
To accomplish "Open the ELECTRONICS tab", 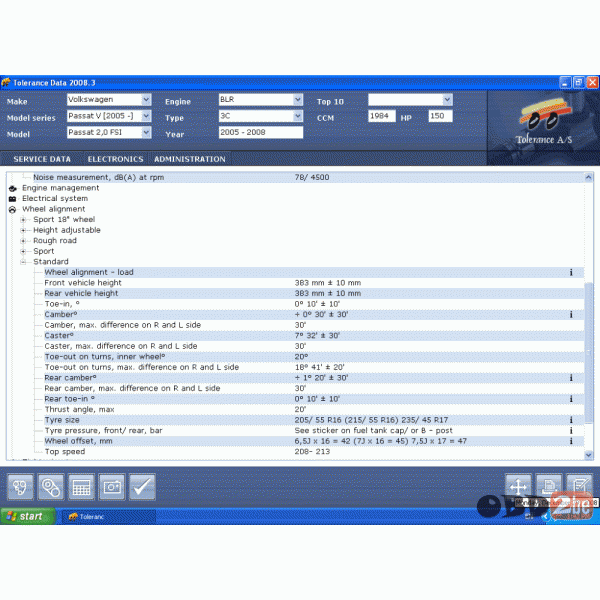I will click(x=115, y=159).
